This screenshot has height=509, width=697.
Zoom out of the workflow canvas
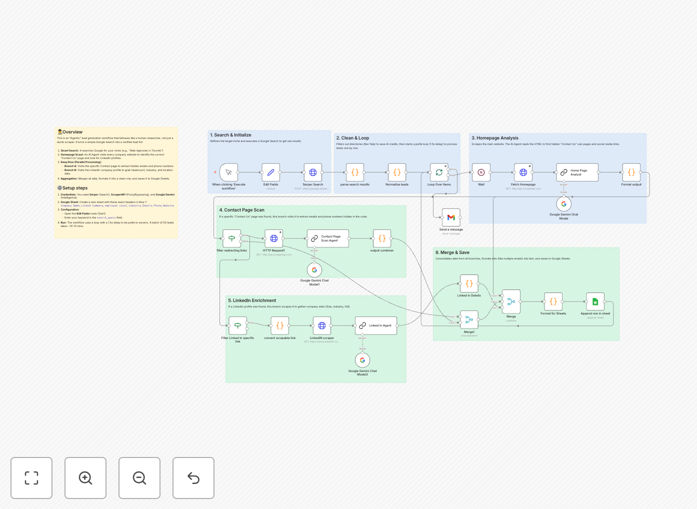(x=139, y=478)
